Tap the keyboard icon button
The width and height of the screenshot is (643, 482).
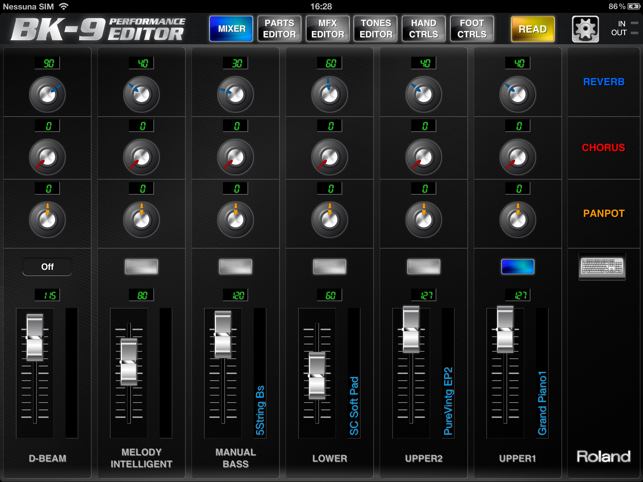pyautogui.click(x=601, y=267)
